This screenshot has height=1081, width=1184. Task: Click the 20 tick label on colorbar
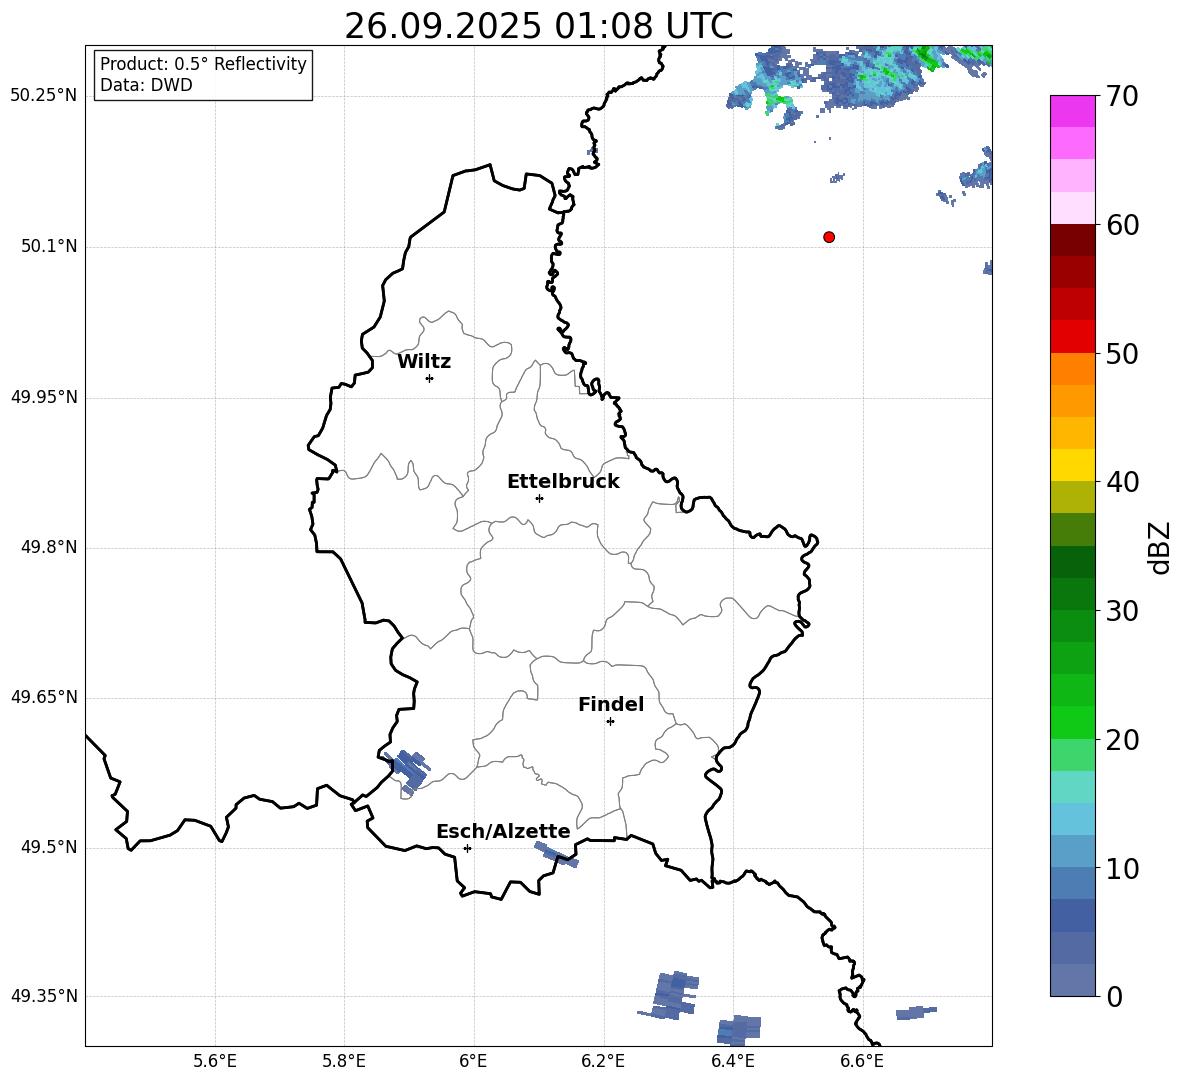coord(1122,740)
